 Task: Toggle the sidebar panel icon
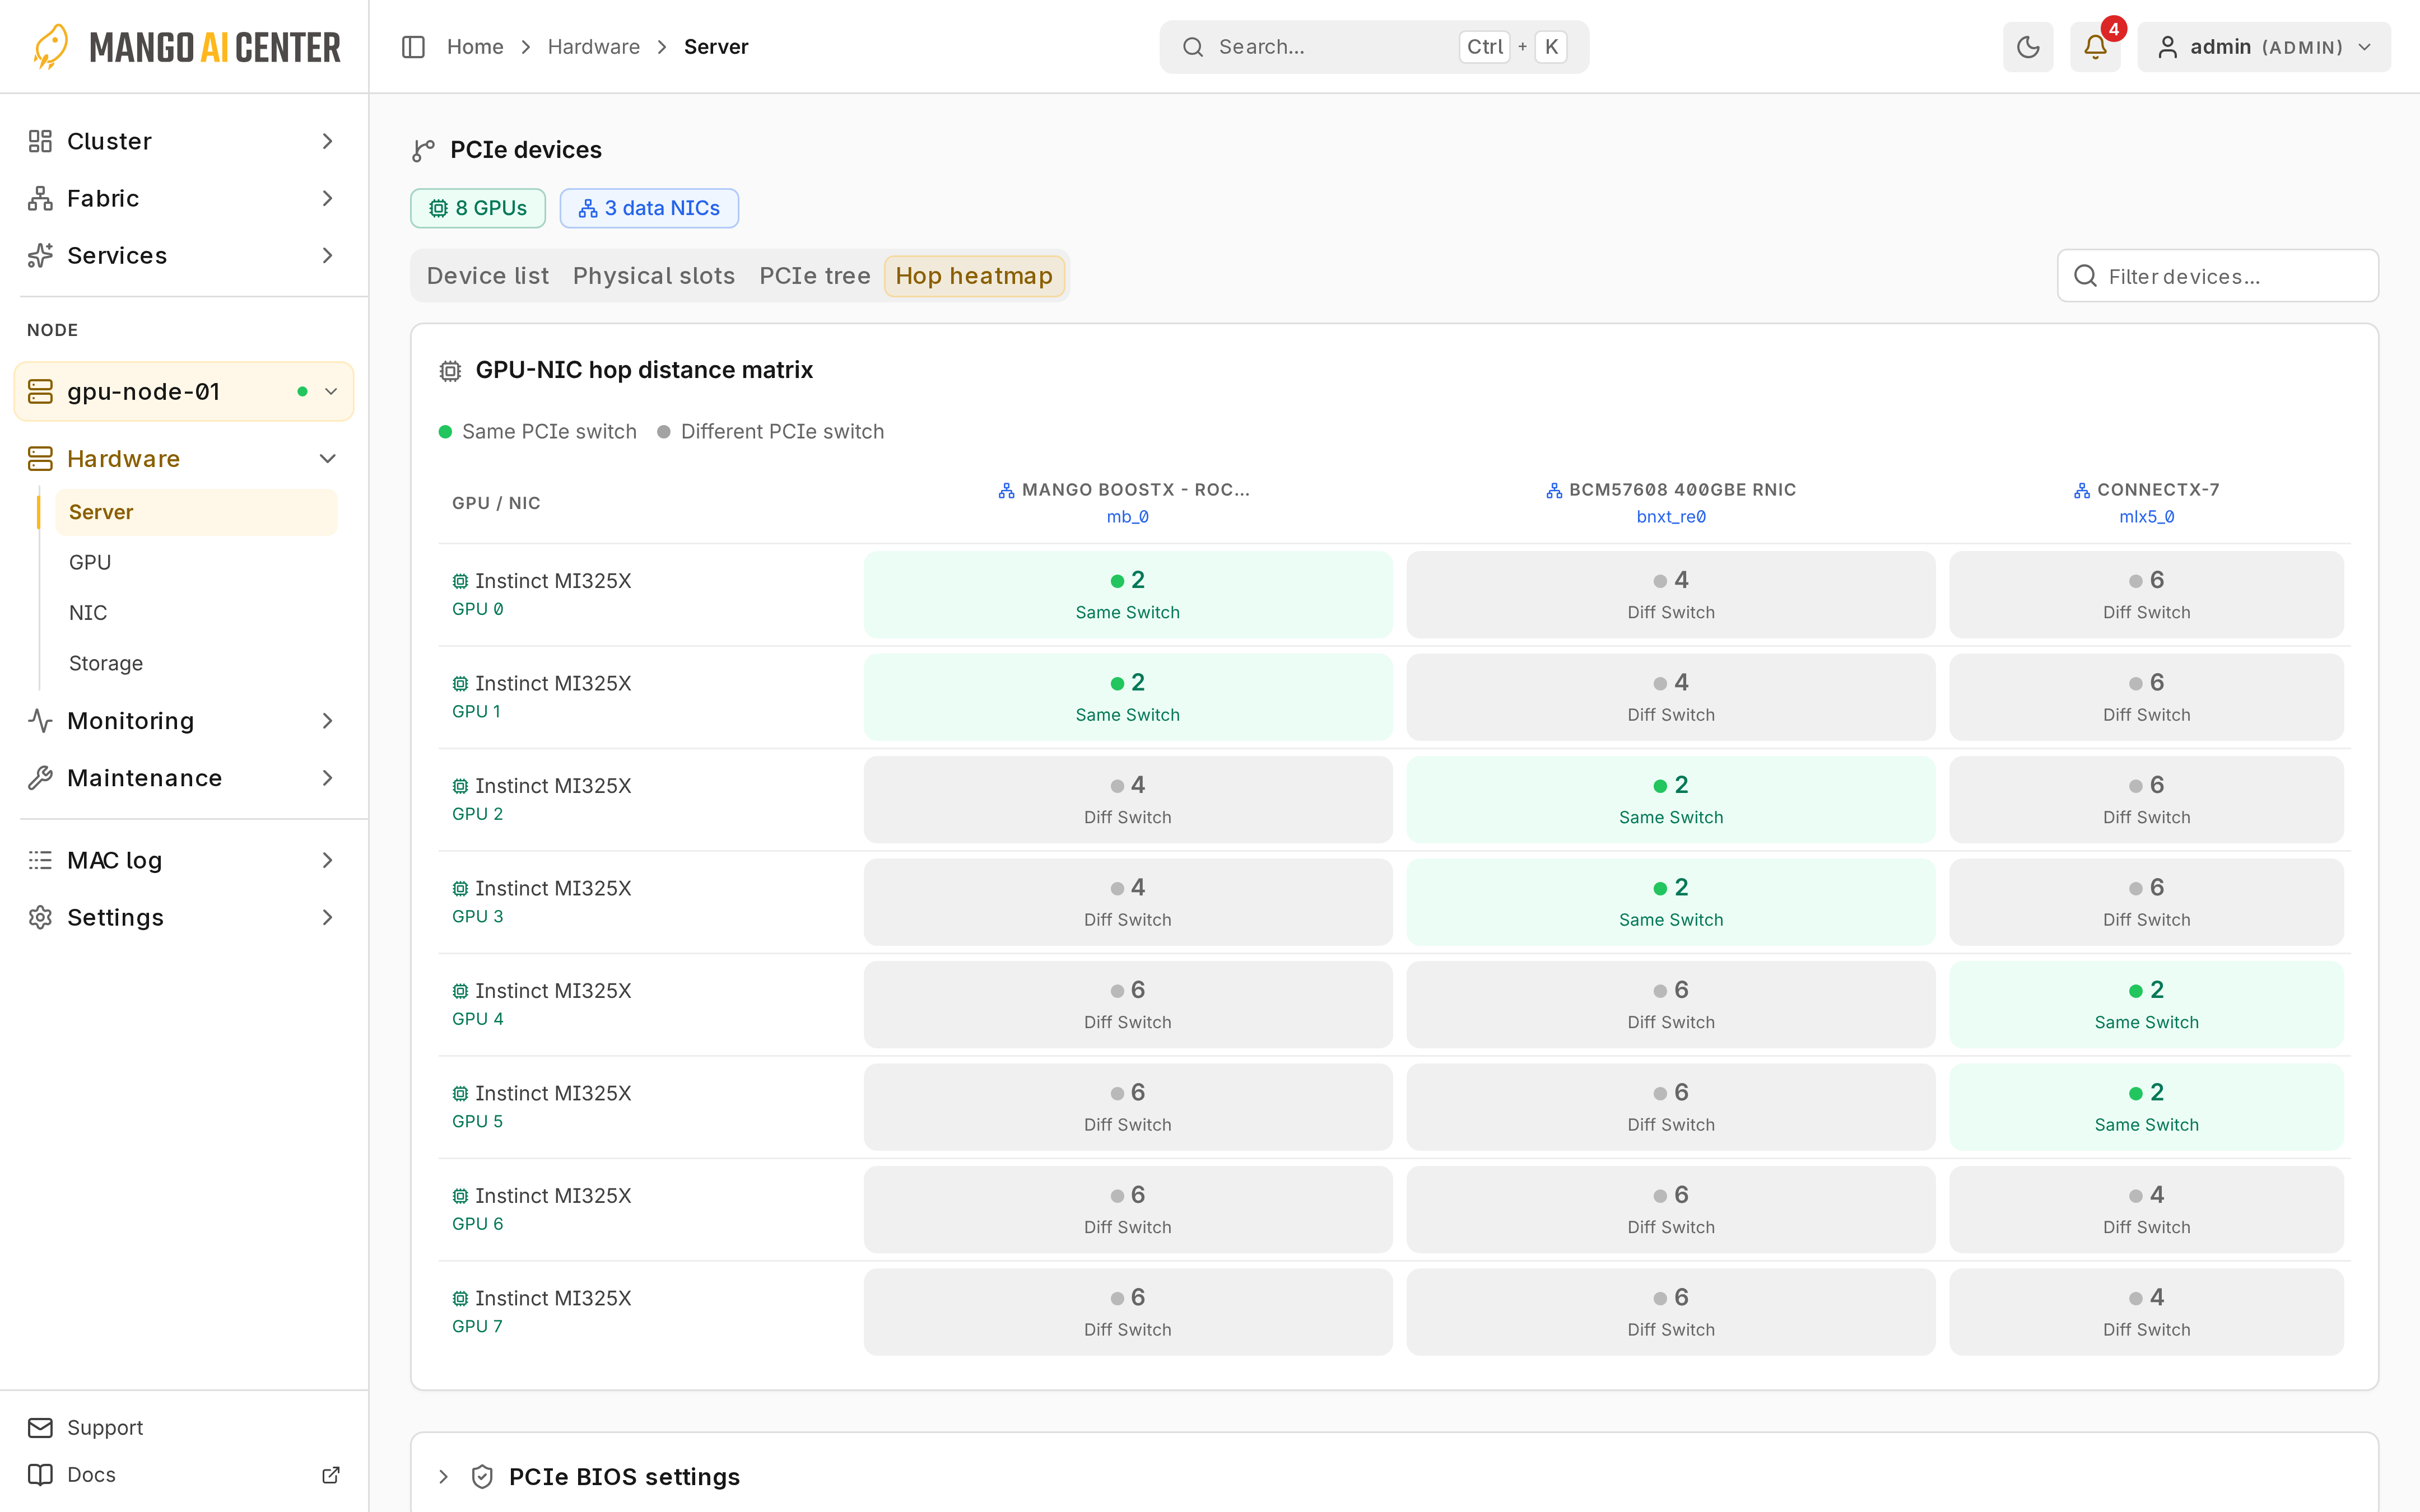tap(413, 47)
